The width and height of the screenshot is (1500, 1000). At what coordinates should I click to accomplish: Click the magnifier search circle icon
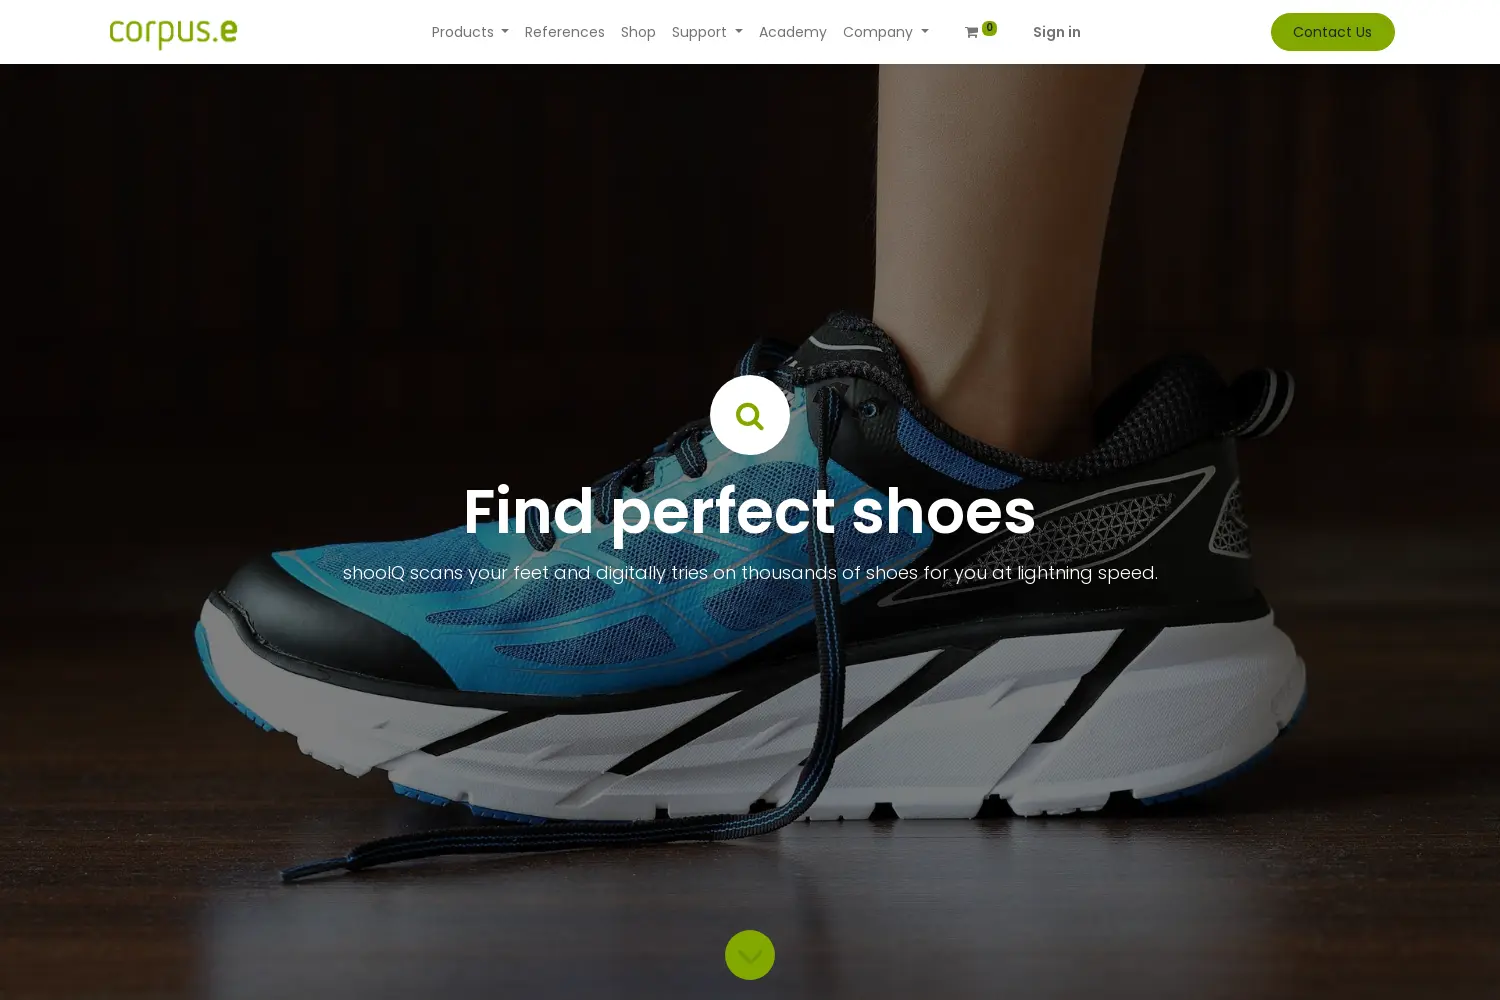click(x=750, y=415)
